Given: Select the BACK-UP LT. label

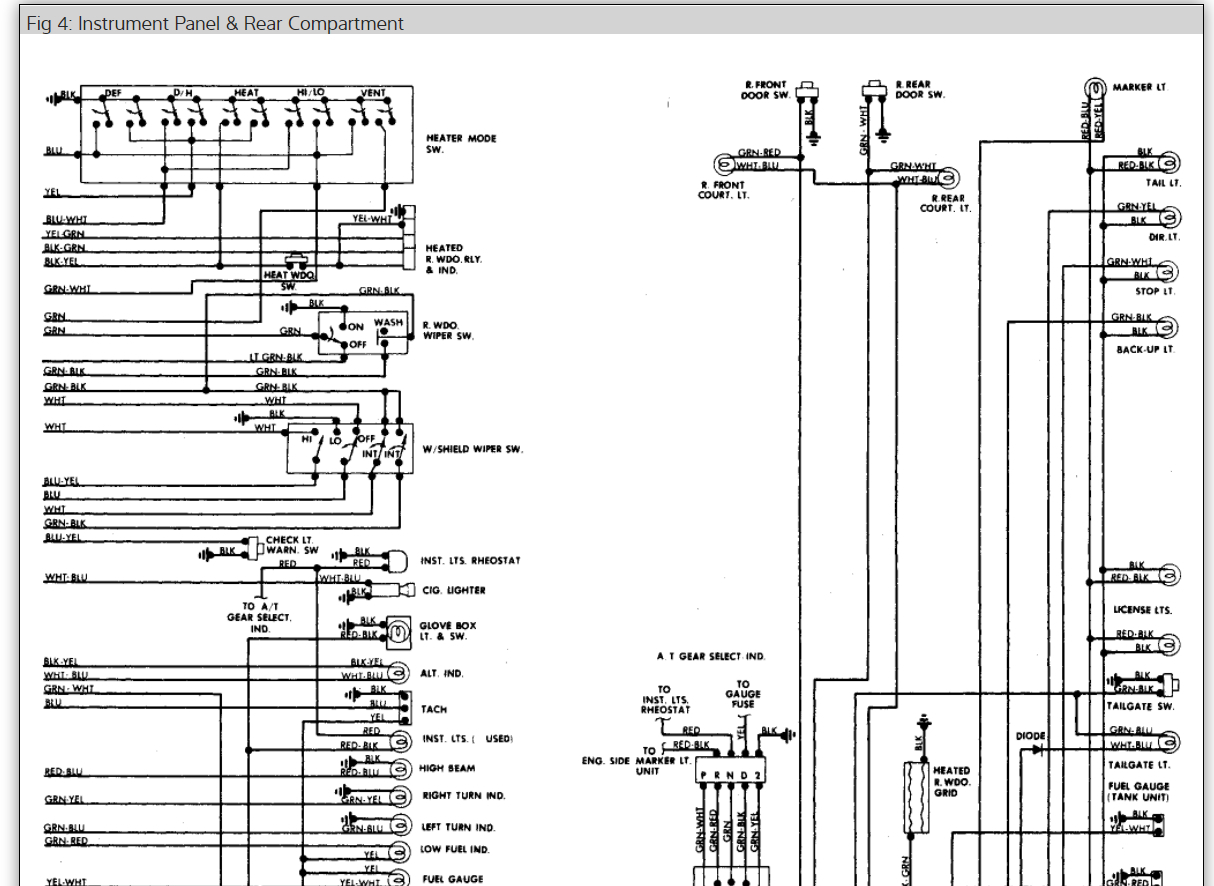Looking at the screenshot, I should [1146, 350].
